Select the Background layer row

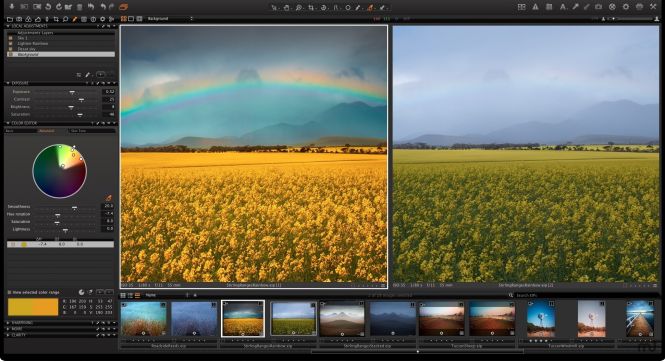(61, 54)
